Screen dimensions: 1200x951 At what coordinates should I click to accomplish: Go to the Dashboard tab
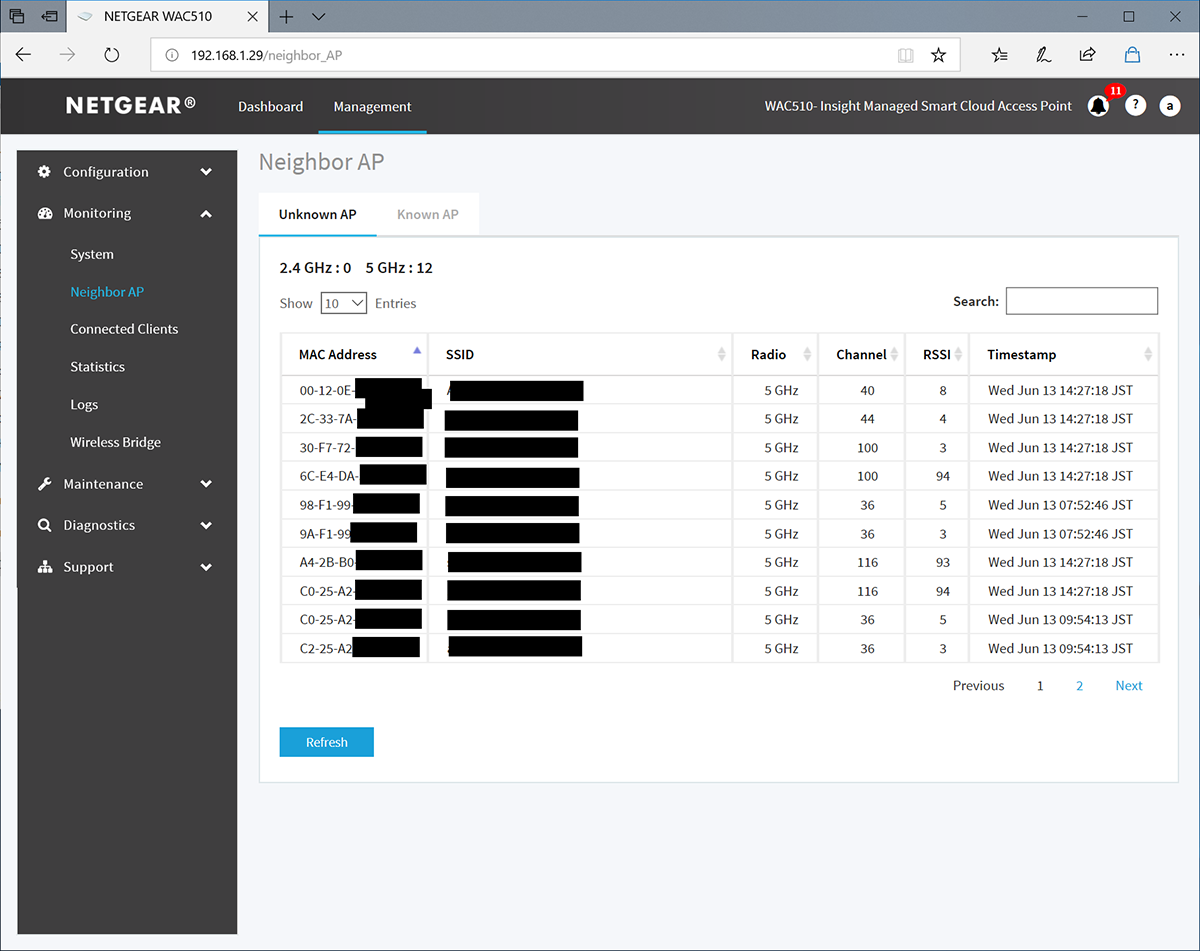[270, 107]
